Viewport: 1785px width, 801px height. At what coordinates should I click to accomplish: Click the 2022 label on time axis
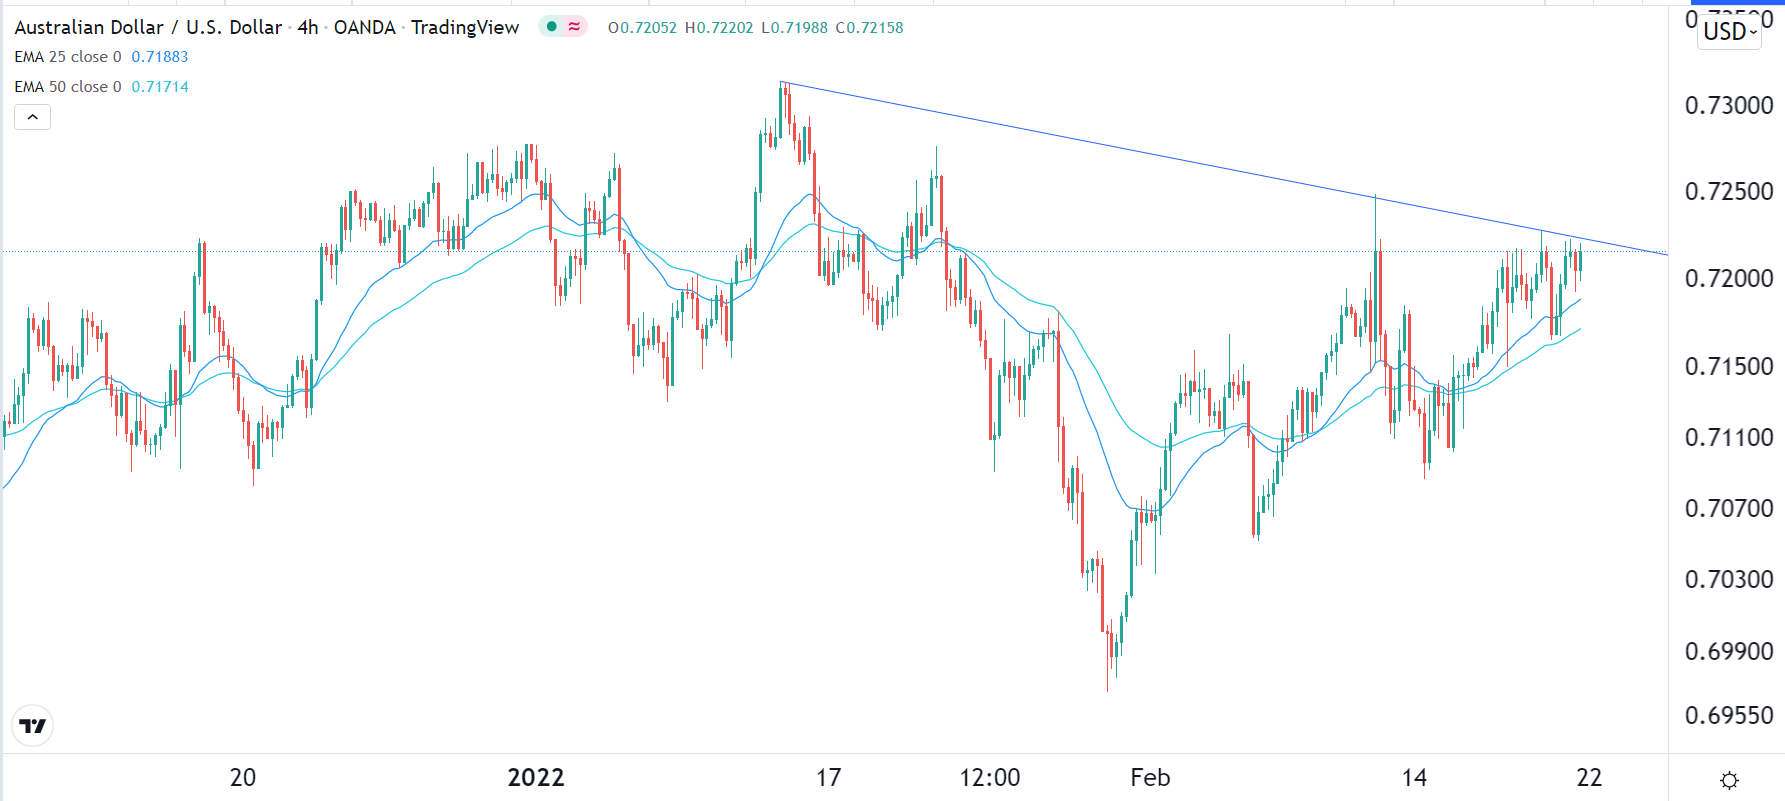click(536, 777)
